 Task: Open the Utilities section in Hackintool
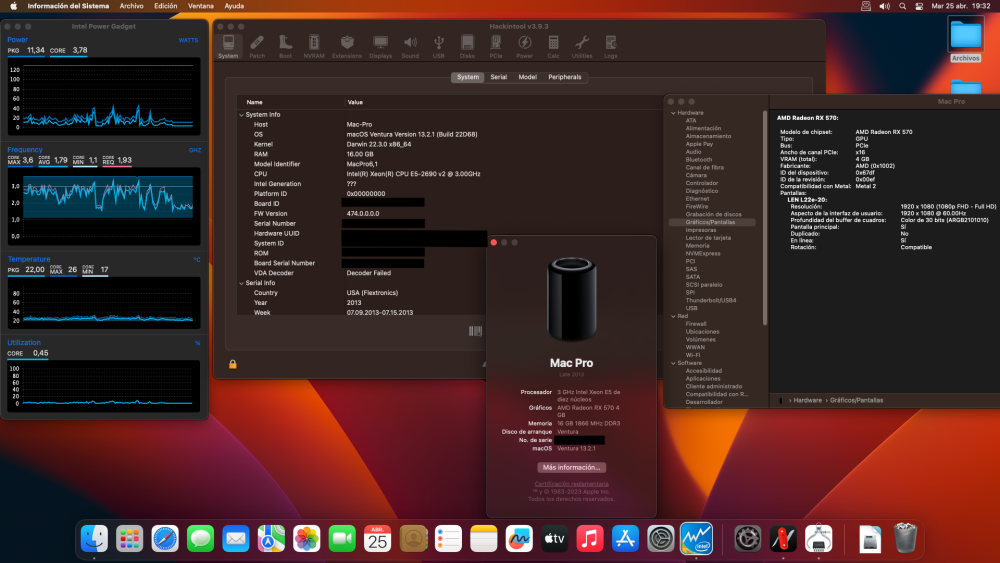point(582,47)
